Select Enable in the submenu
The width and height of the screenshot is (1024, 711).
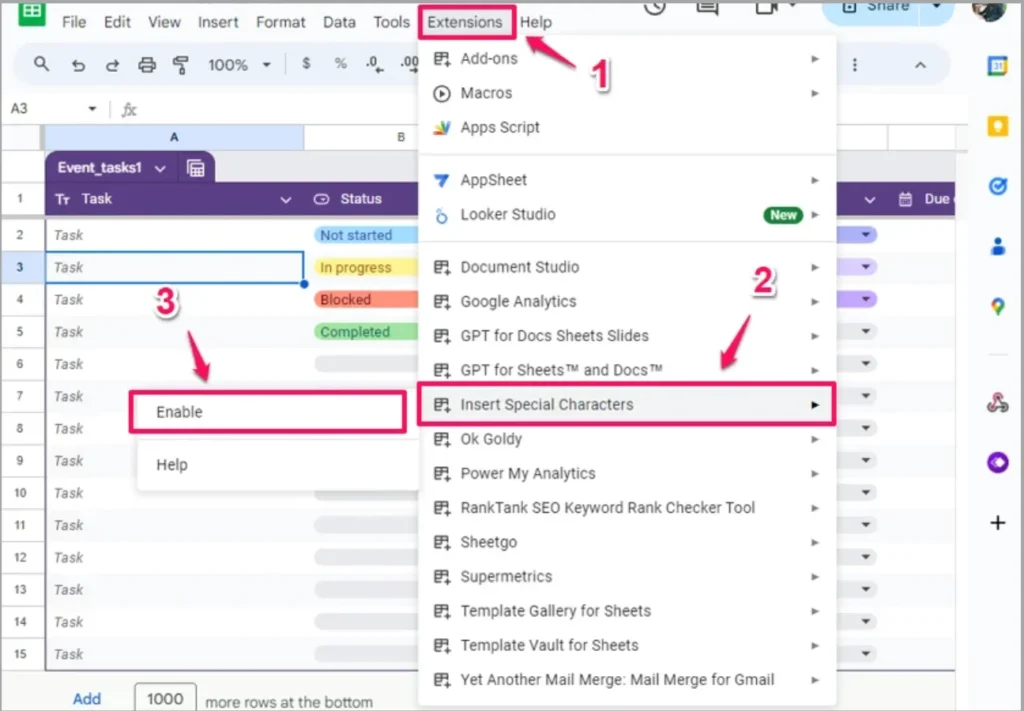268,412
